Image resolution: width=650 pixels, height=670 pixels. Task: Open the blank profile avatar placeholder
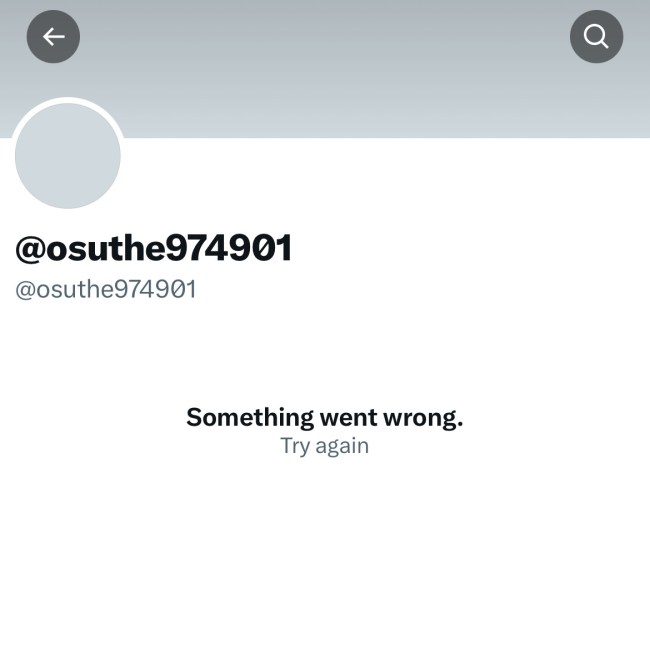click(68, 156)
